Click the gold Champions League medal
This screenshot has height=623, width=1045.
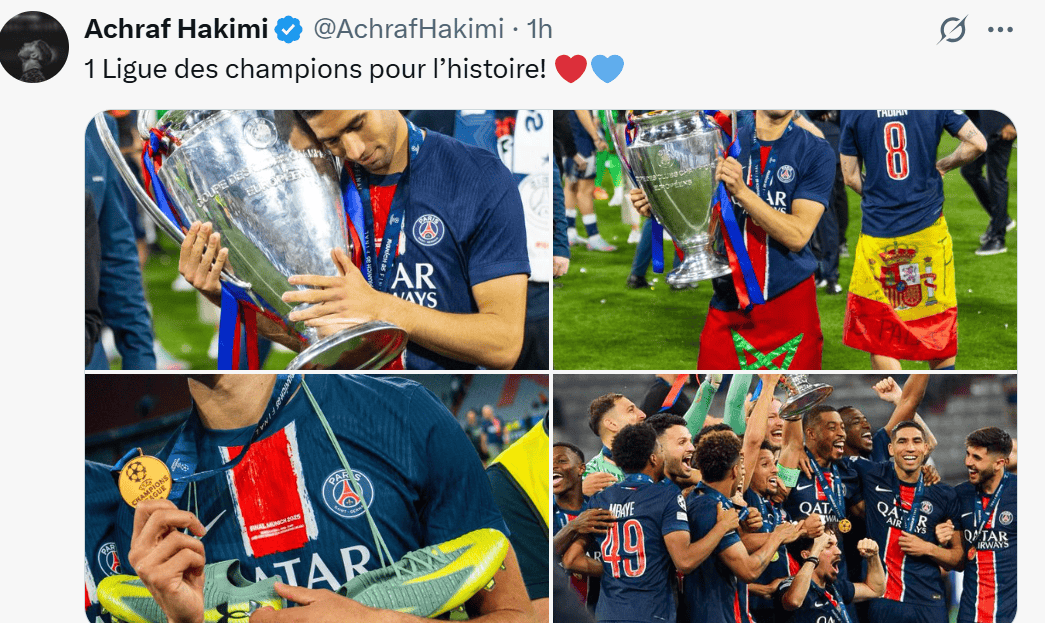coord(145,481)
